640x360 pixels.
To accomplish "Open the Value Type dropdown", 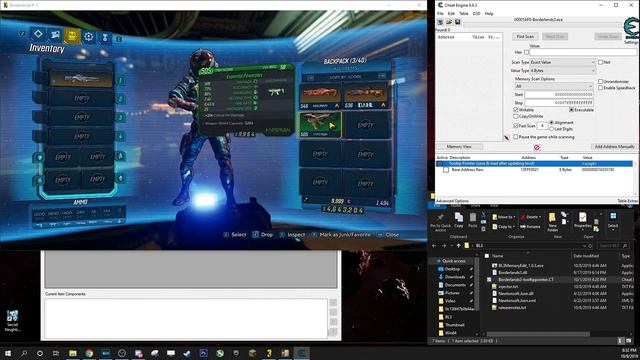I will (x=563, y=71).
